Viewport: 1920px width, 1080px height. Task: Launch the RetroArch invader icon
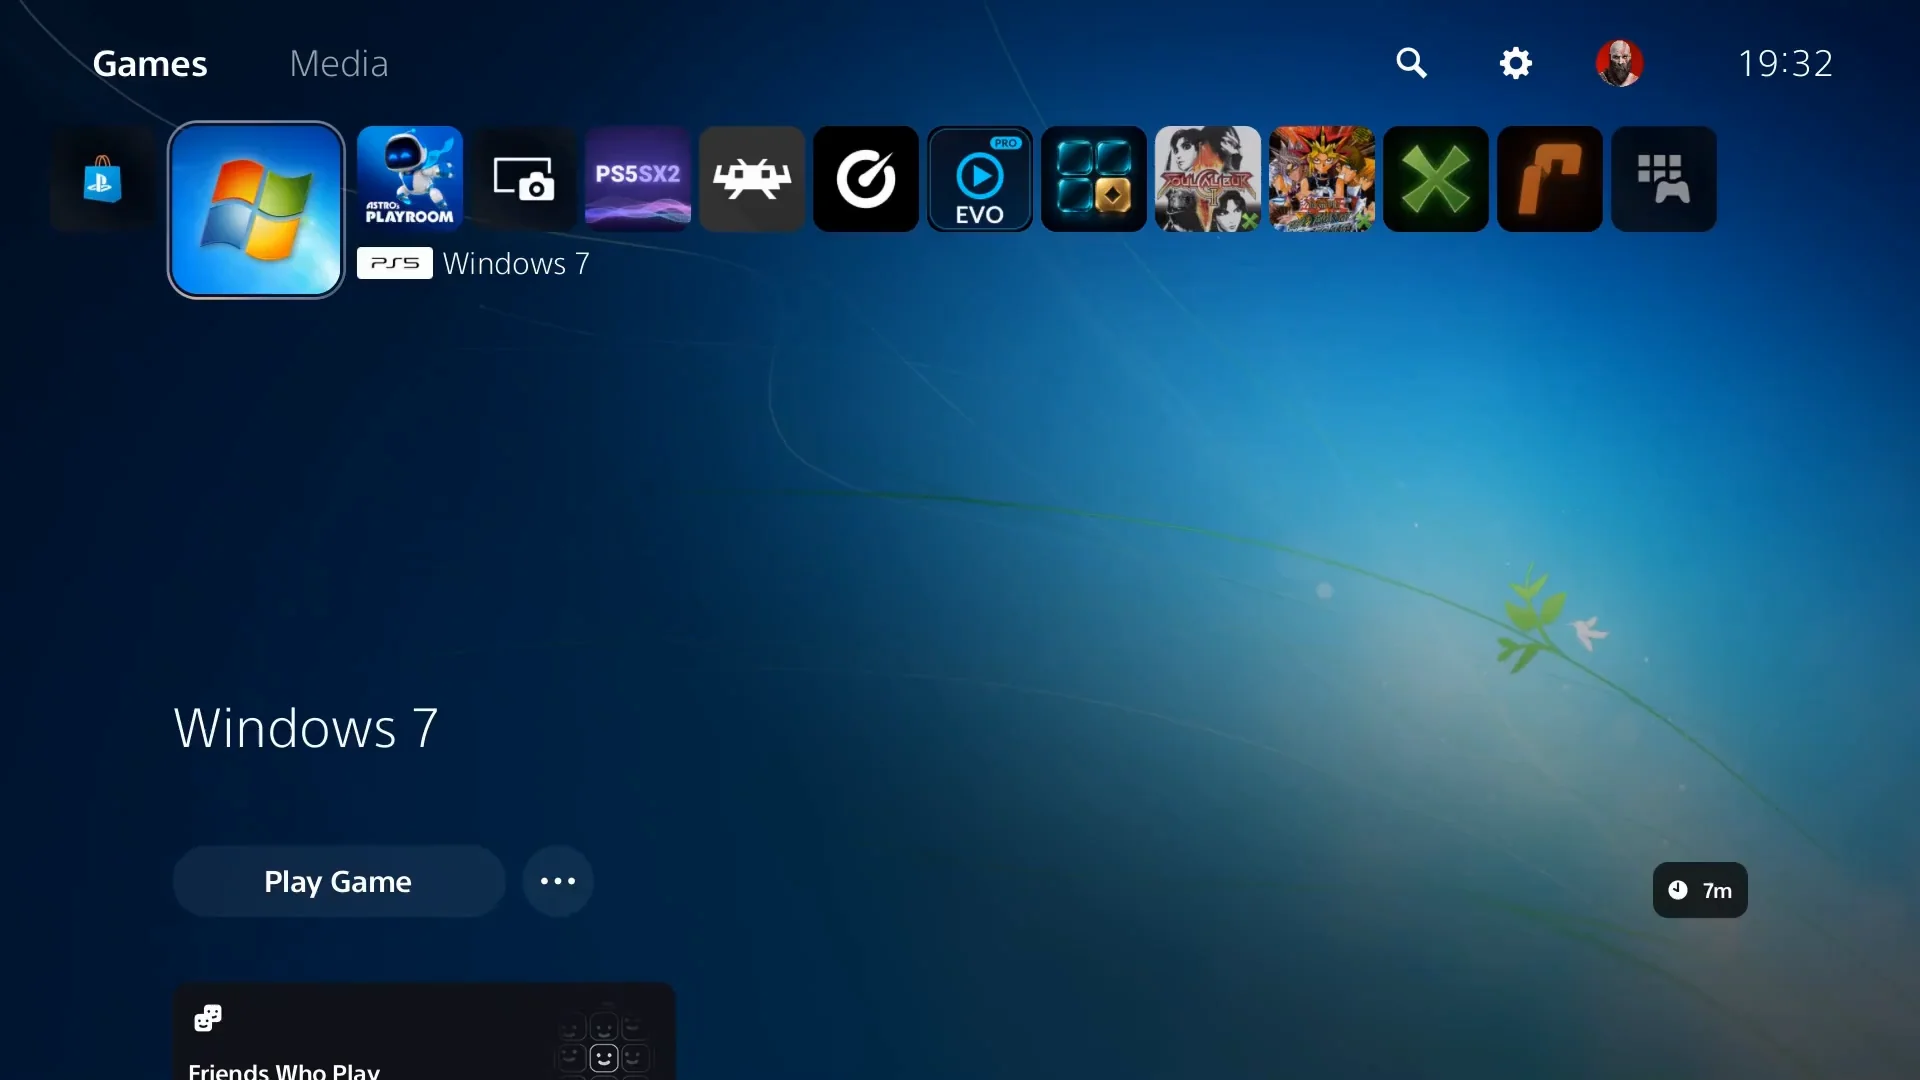coord(752,179)
